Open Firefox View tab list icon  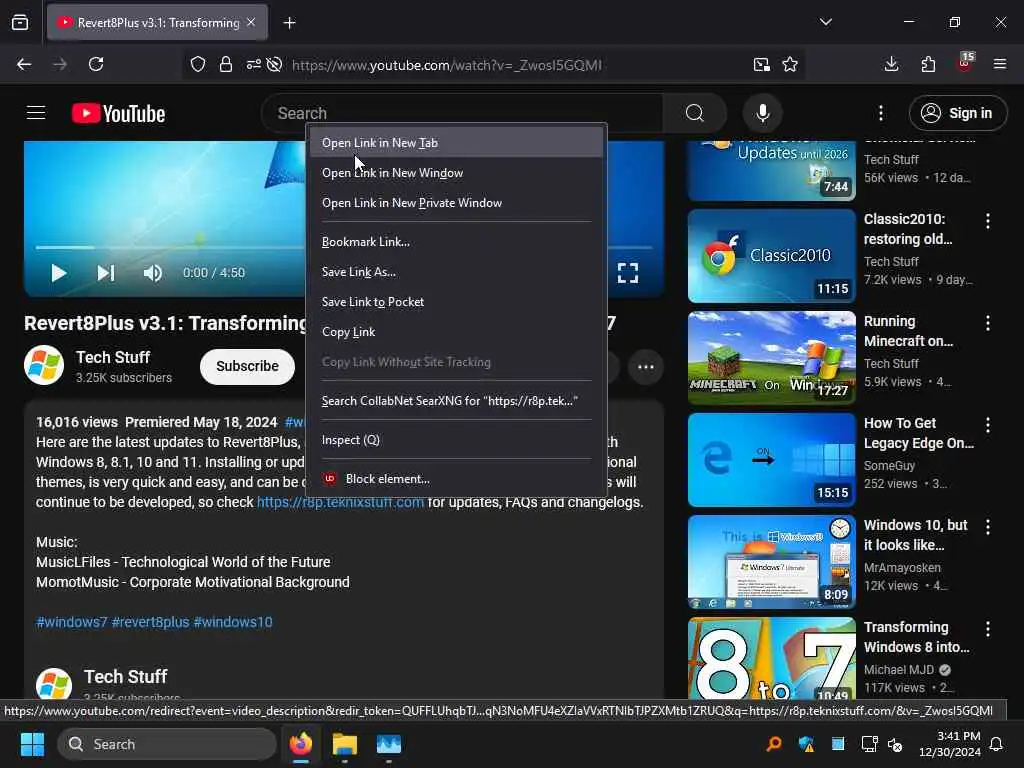pyautogui.click(x=20, y=22)
